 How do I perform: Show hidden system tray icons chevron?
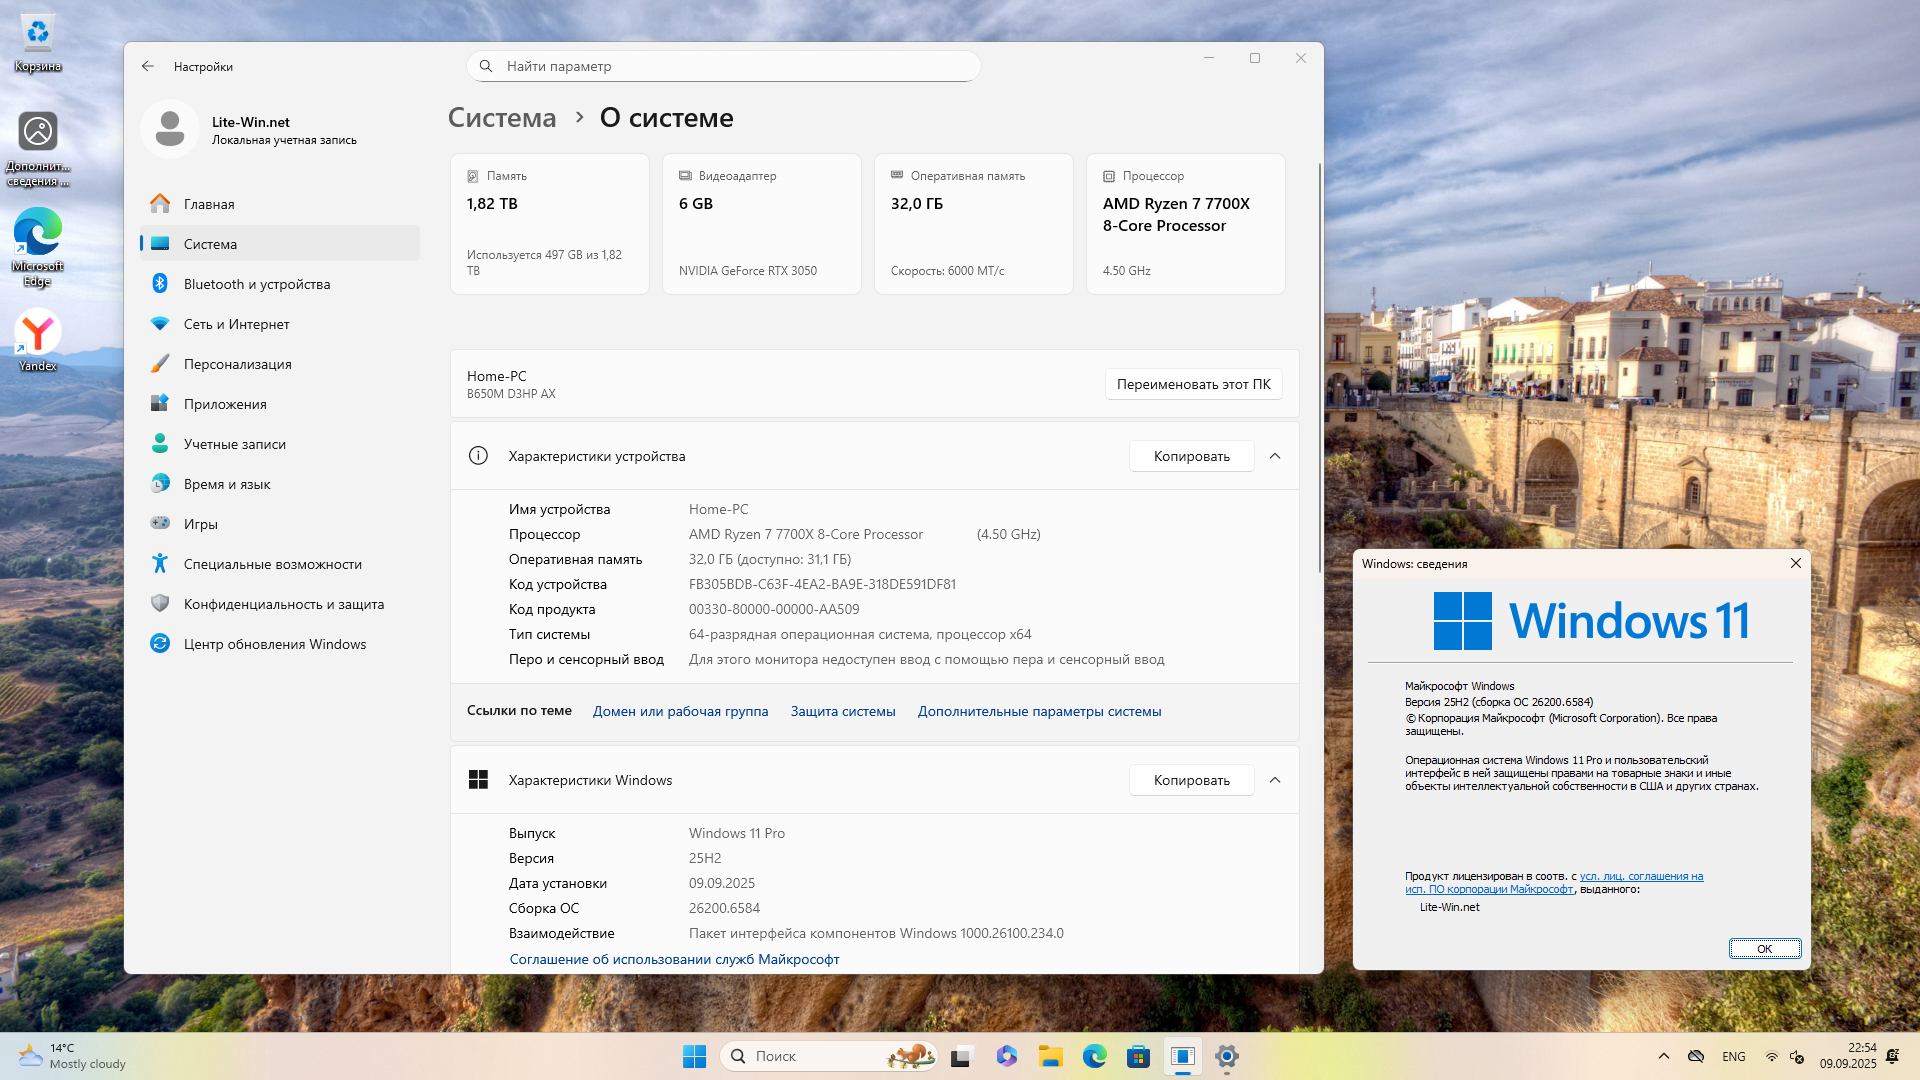(x=1664, y=1056)
